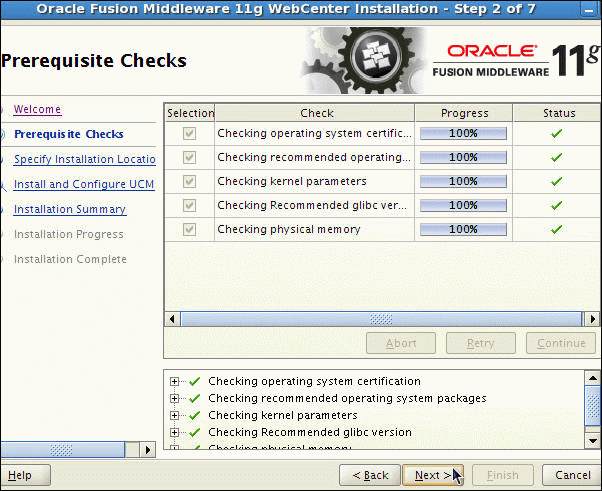
Task: Expand Checking kernel parameters tree node
Action: [x=174, y=415]
